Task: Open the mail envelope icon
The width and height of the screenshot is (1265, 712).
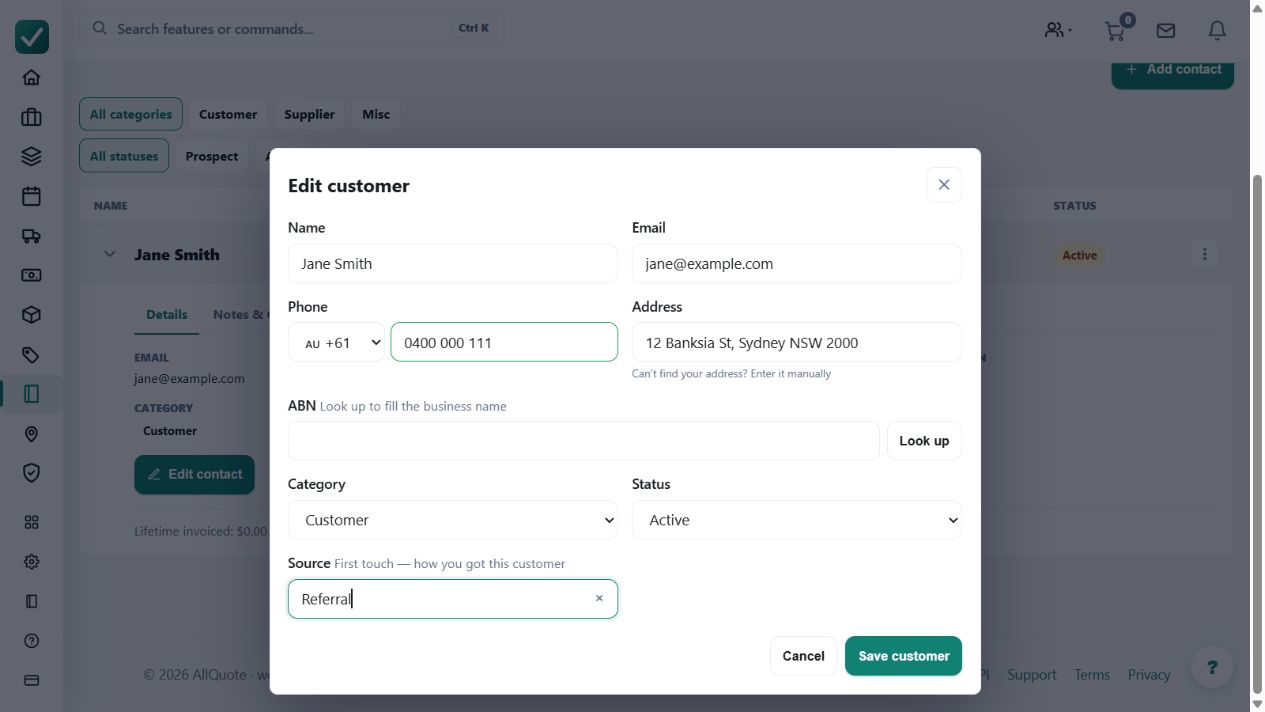Action: pos(1166,31)
